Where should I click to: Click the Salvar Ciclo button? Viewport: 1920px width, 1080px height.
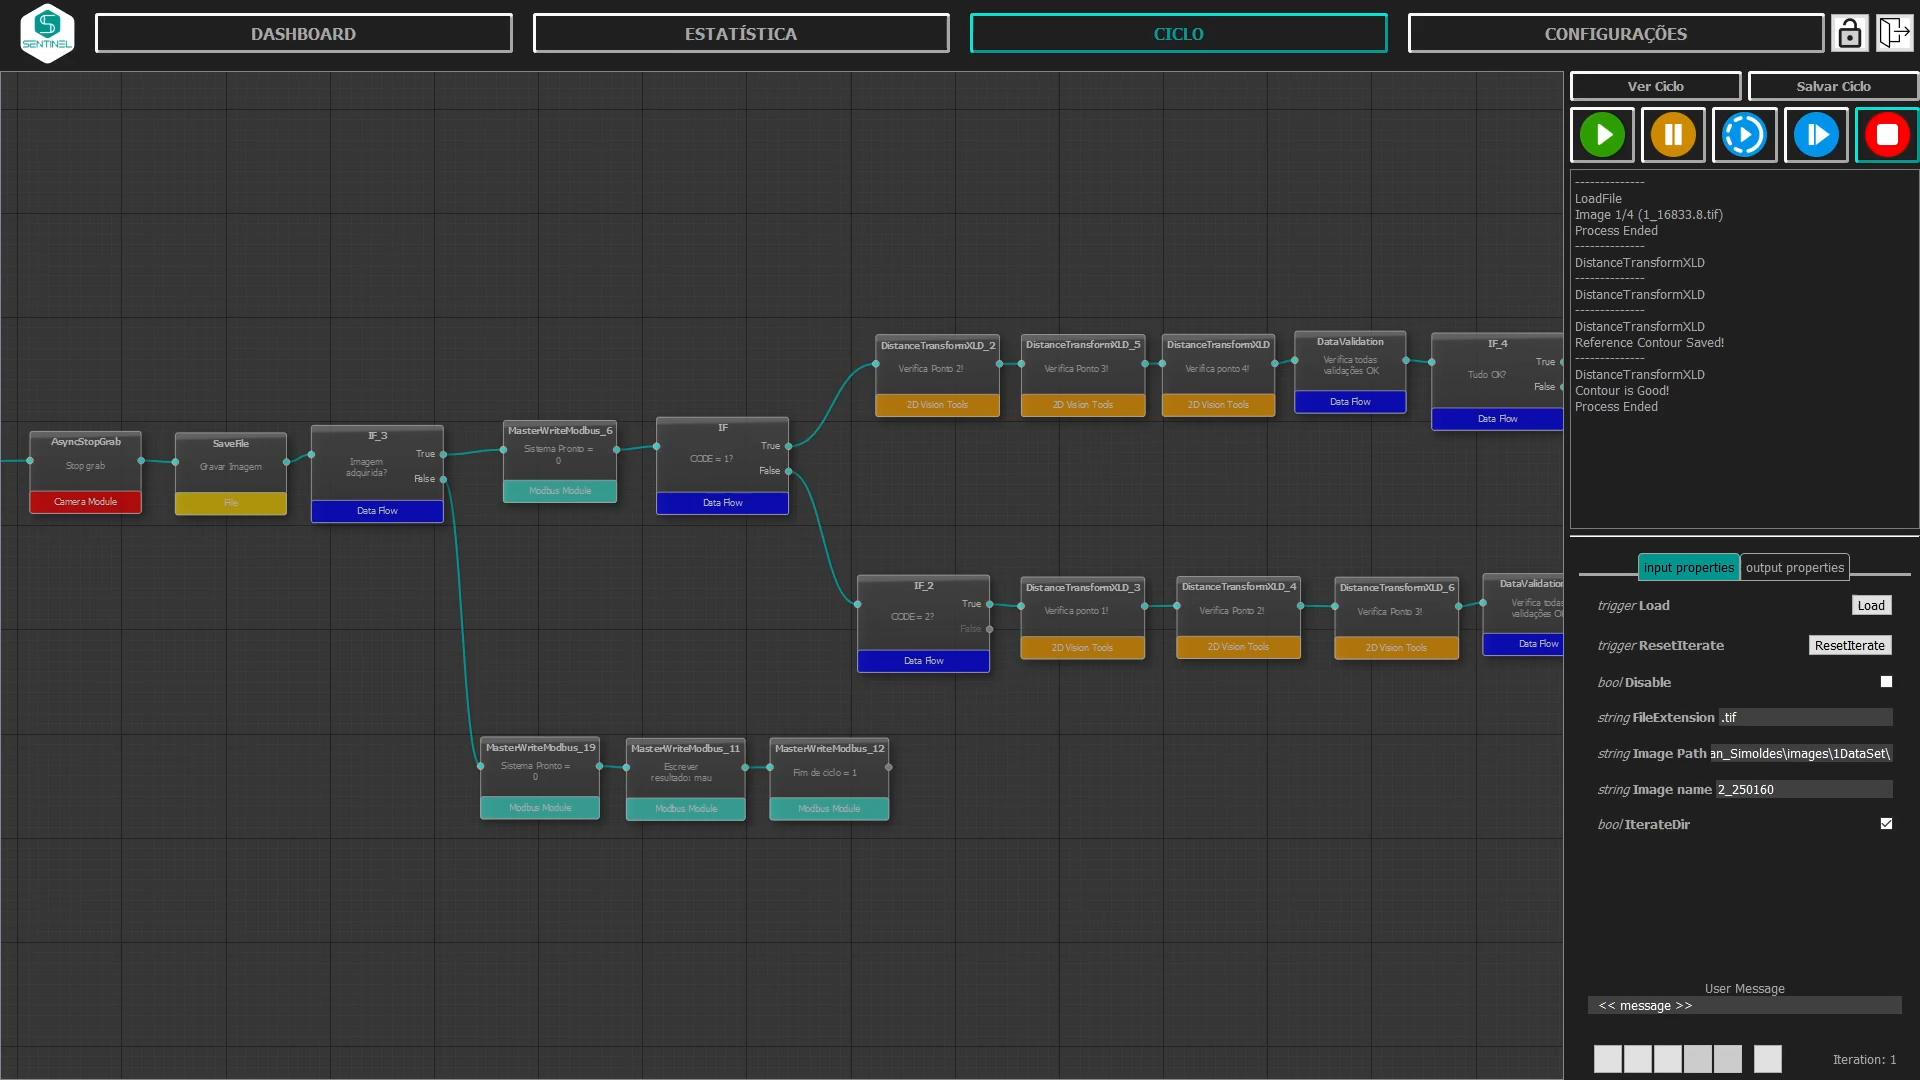point(1832,87)
